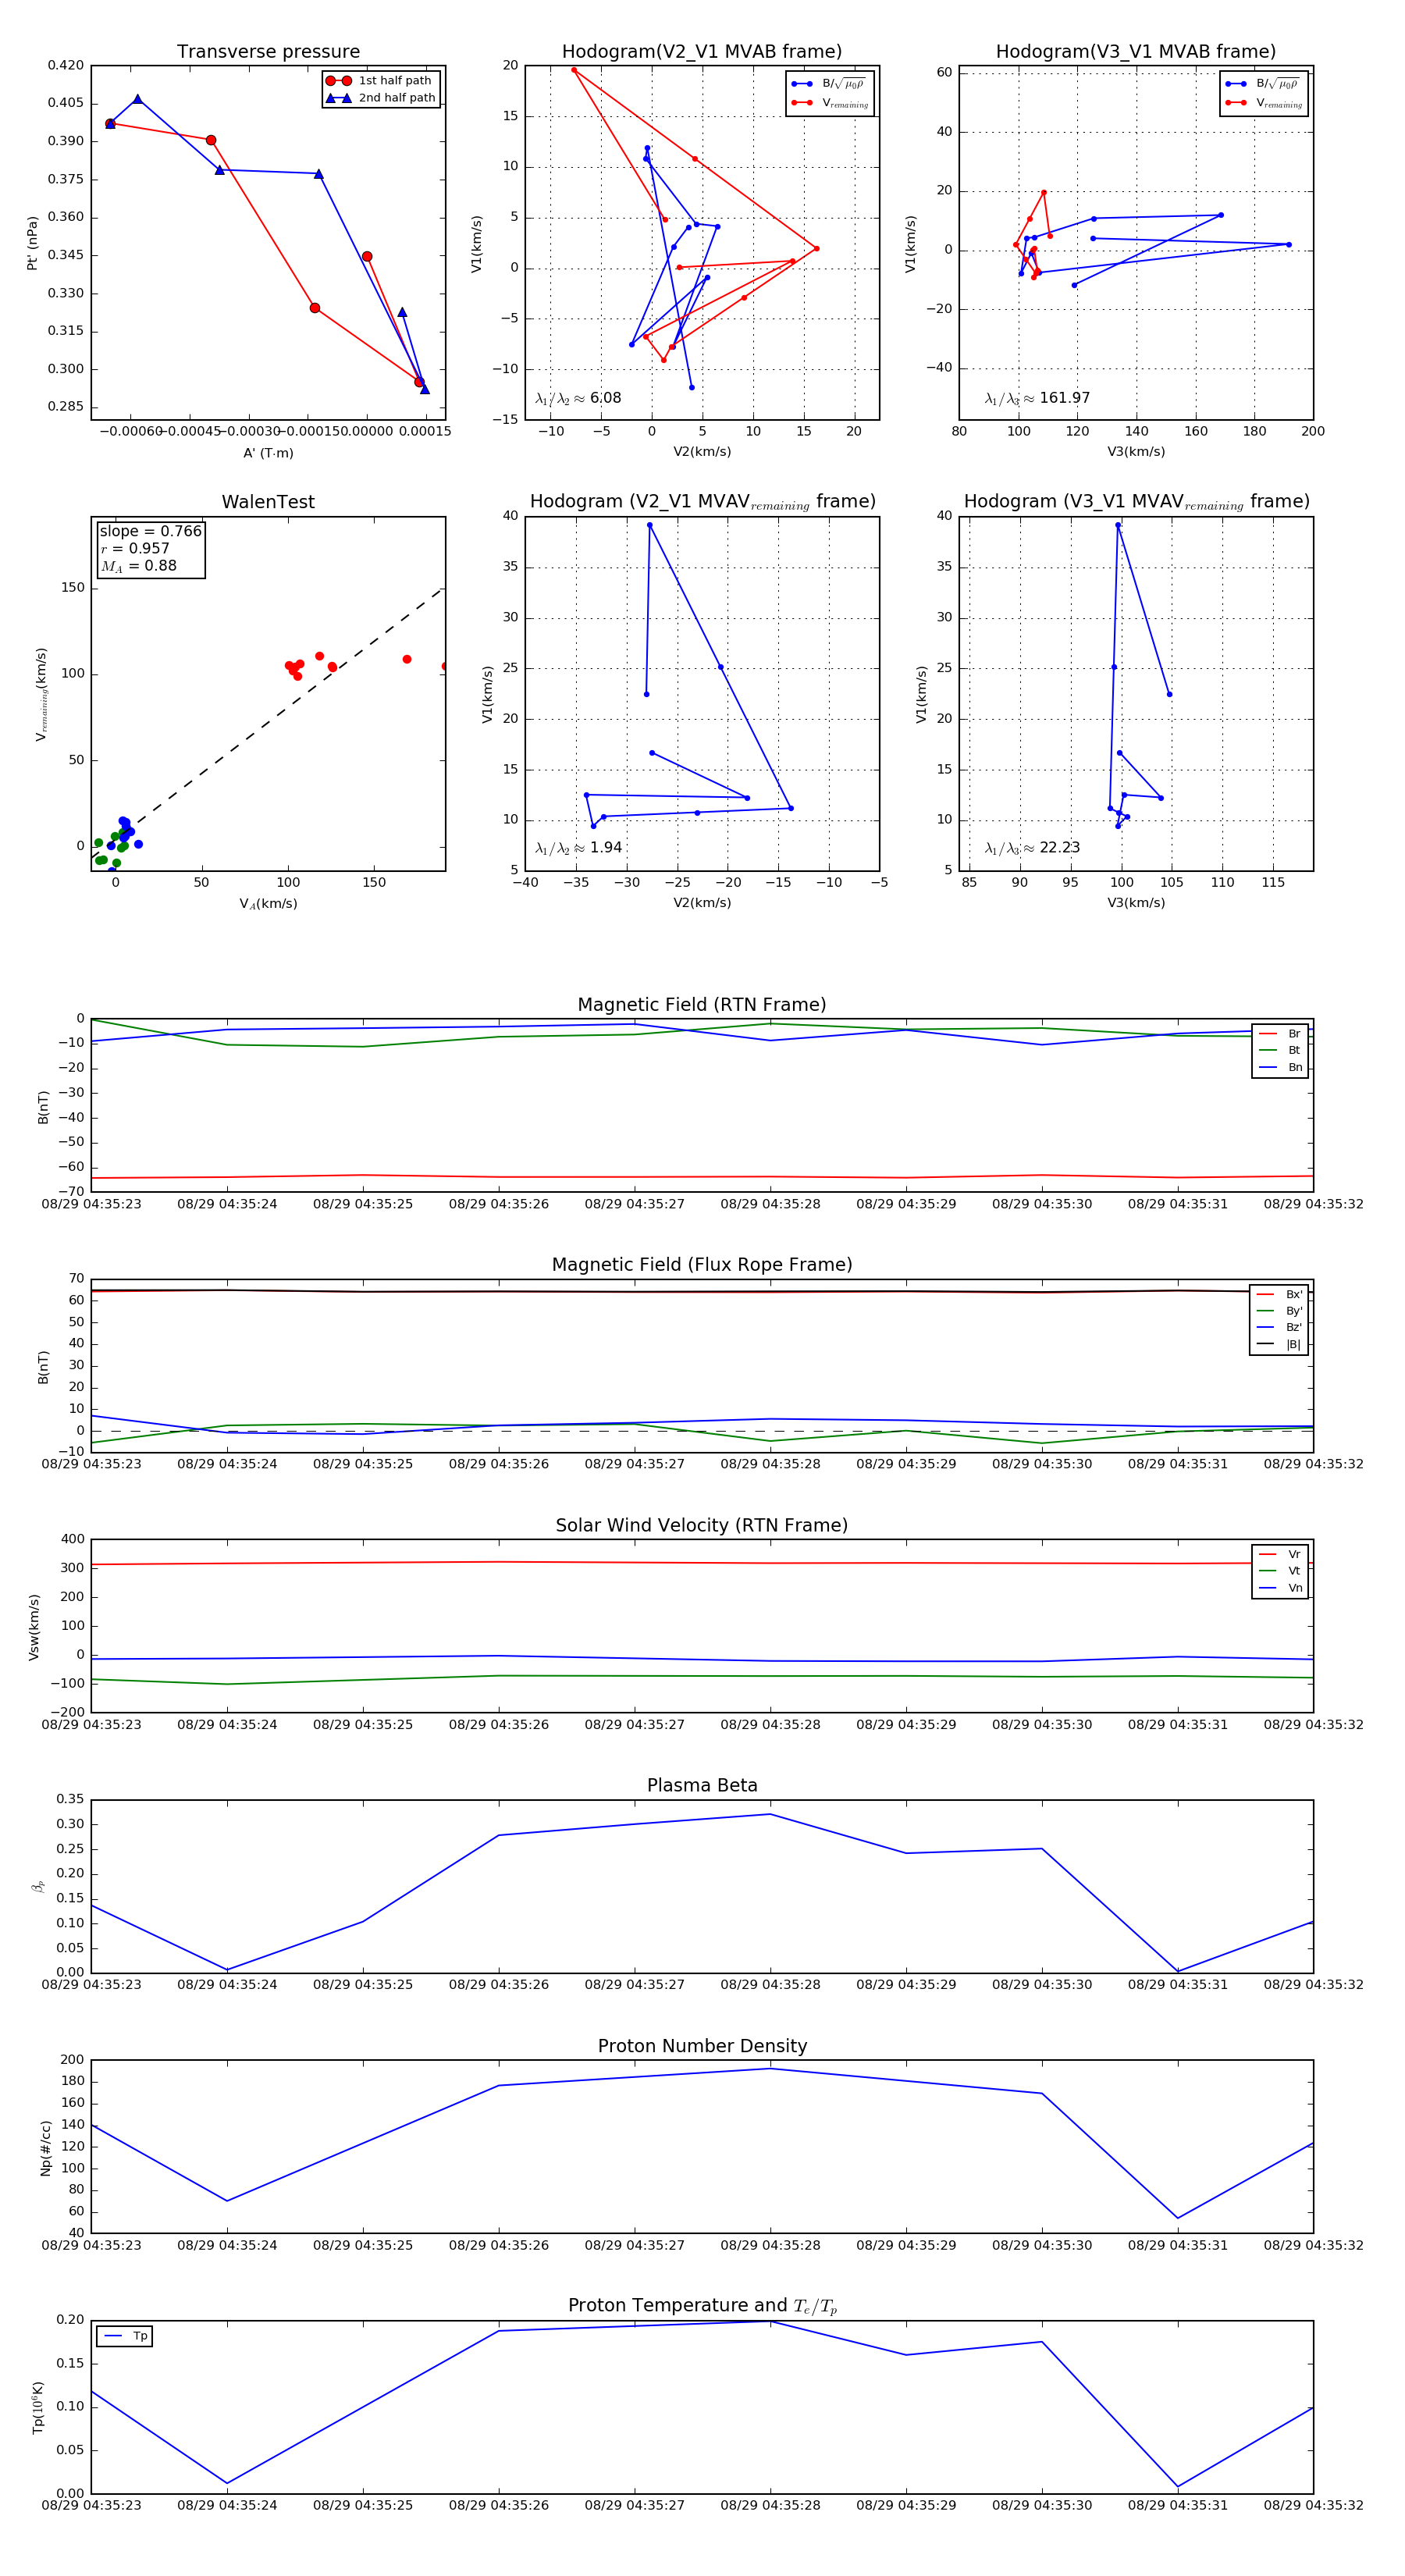This screenshot has width=1405, height=2576.
Task: Select the "Vt" legend entry
Action: tap(1281, 1571)
